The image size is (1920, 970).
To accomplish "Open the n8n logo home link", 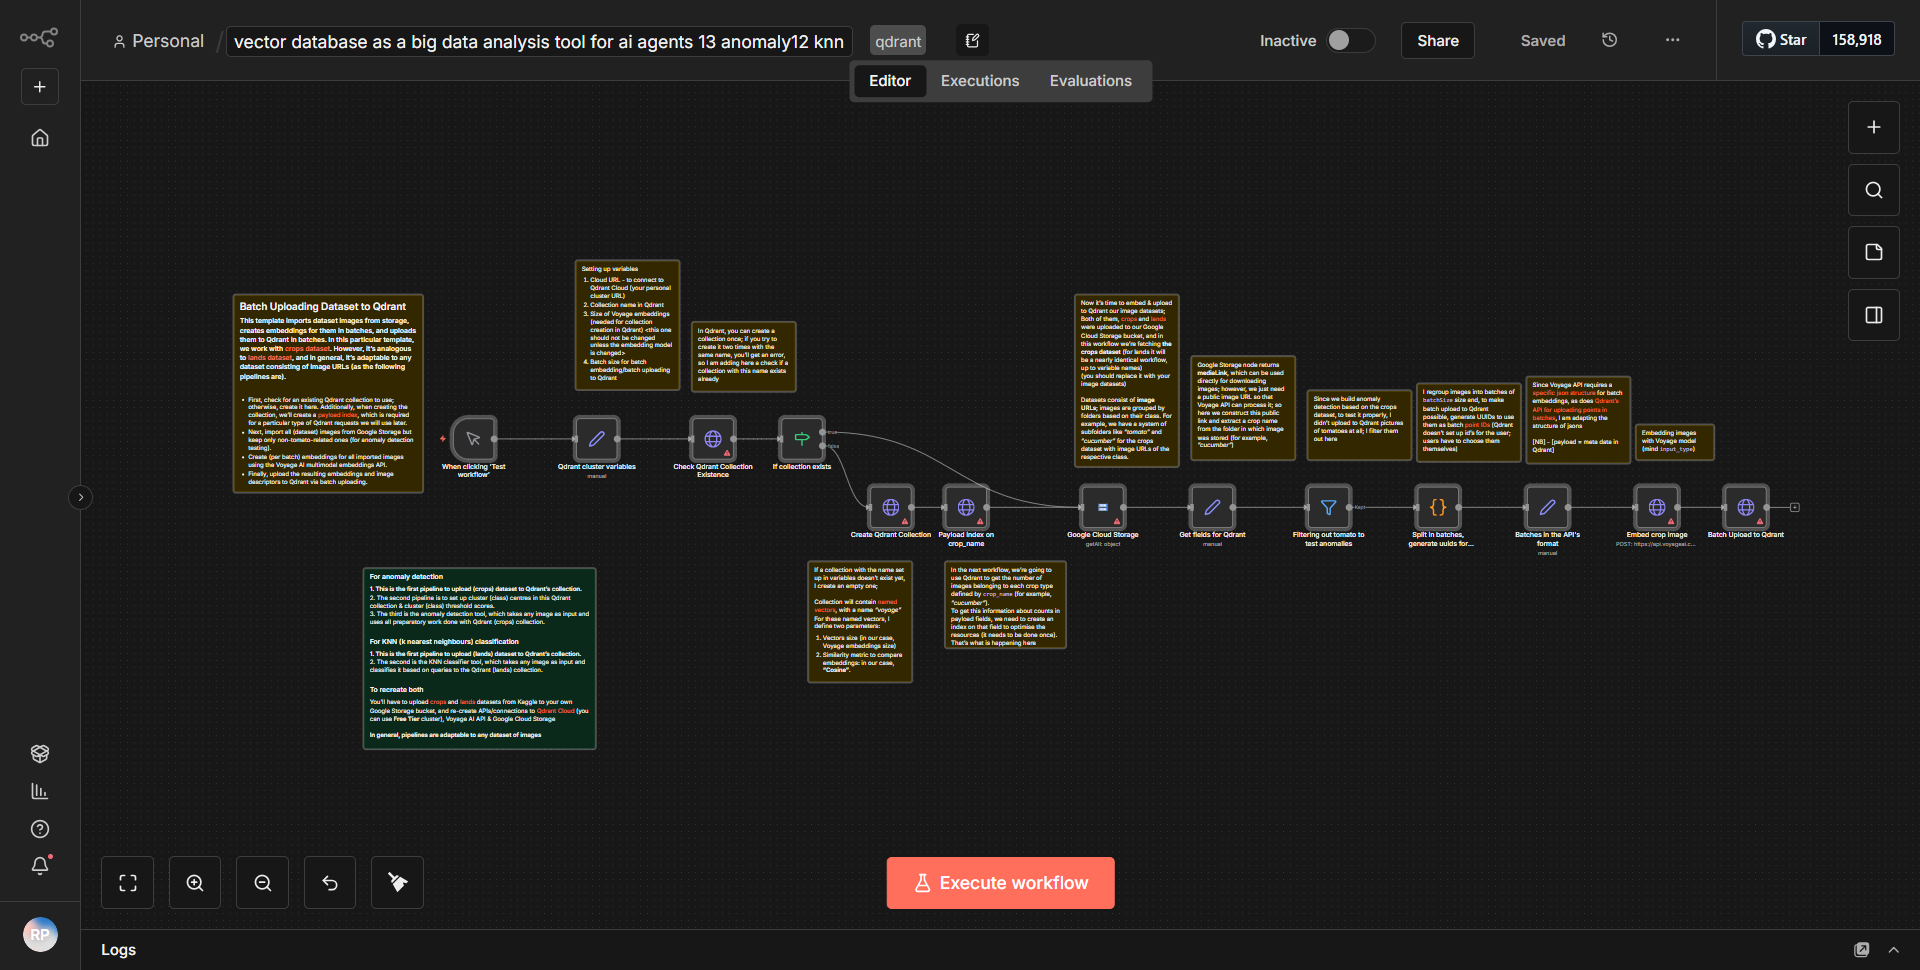I will (39, 38).
